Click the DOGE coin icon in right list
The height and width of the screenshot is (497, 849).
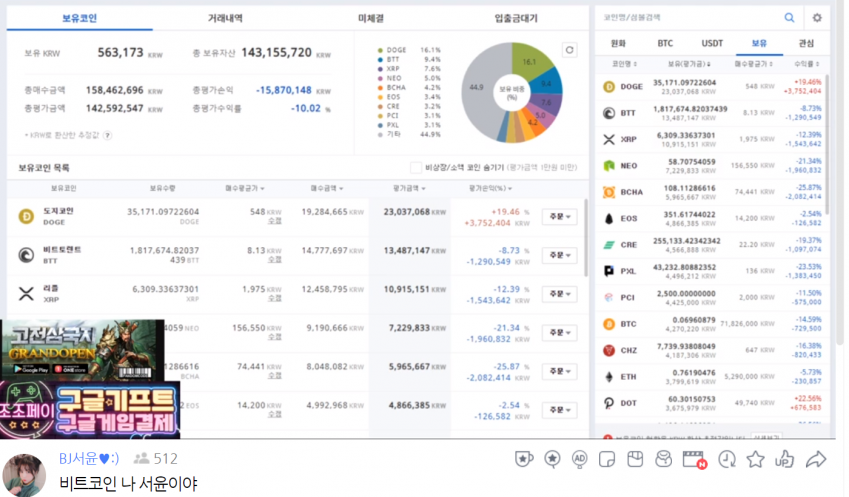(x=609, y=87)
